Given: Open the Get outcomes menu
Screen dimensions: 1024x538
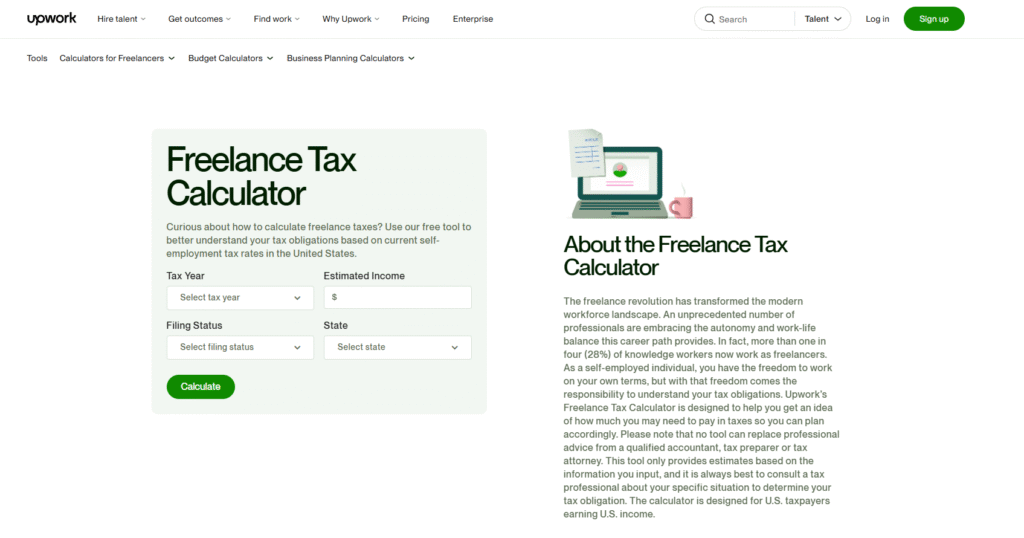Looking at the screenshot, I should 199,19.
